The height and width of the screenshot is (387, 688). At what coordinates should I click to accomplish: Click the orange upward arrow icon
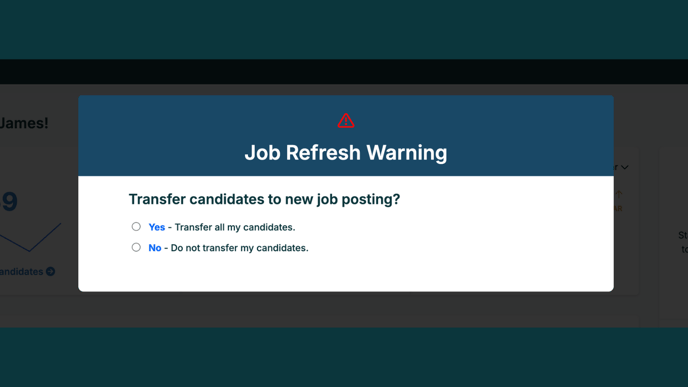point(619,194)
